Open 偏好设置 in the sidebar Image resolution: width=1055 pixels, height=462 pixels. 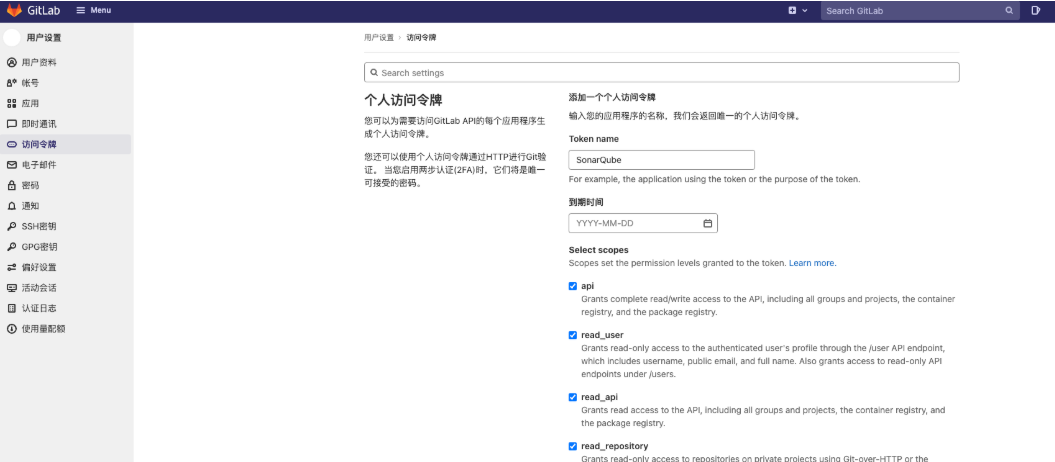pyautogui.click(x=66, y=268)
